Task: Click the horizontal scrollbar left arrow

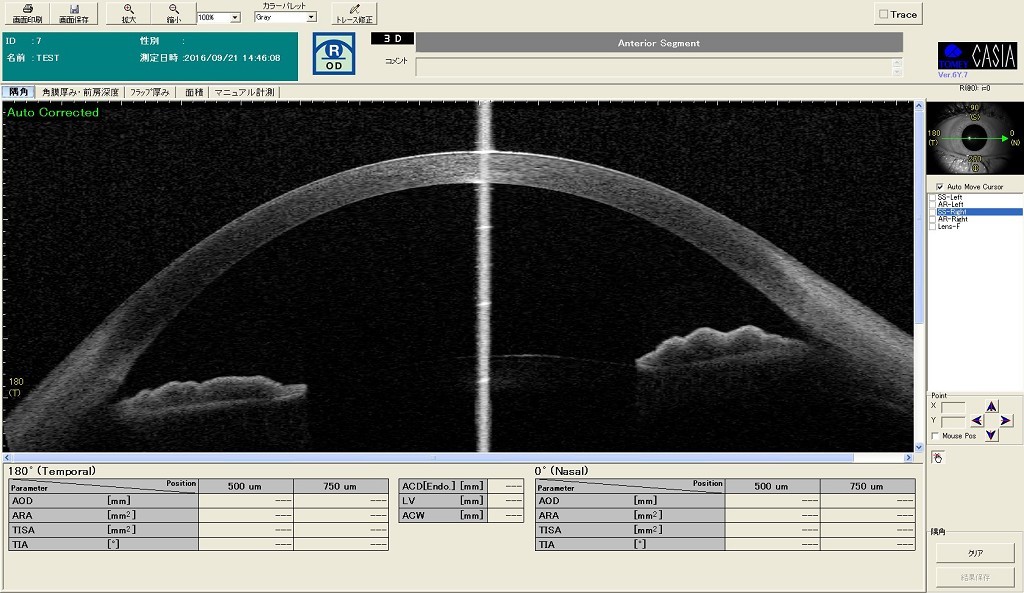Action: pyautogui.click(x=7, y=458)
